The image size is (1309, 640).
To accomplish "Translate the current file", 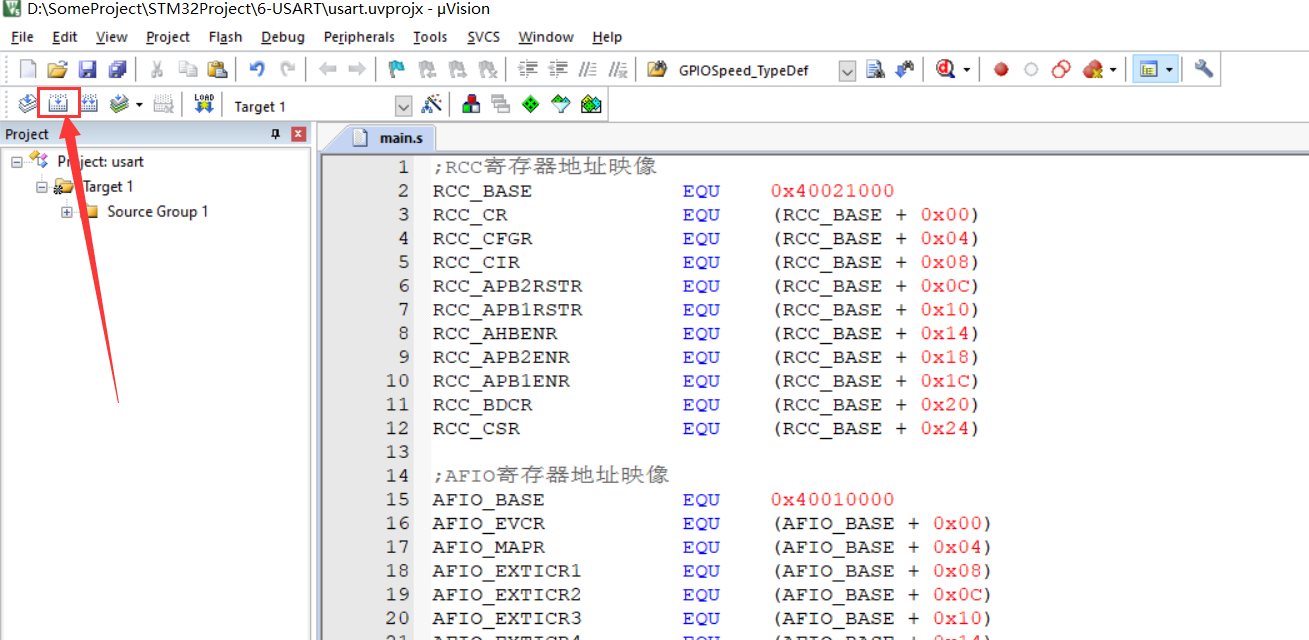I will click(x=28, y=103).
